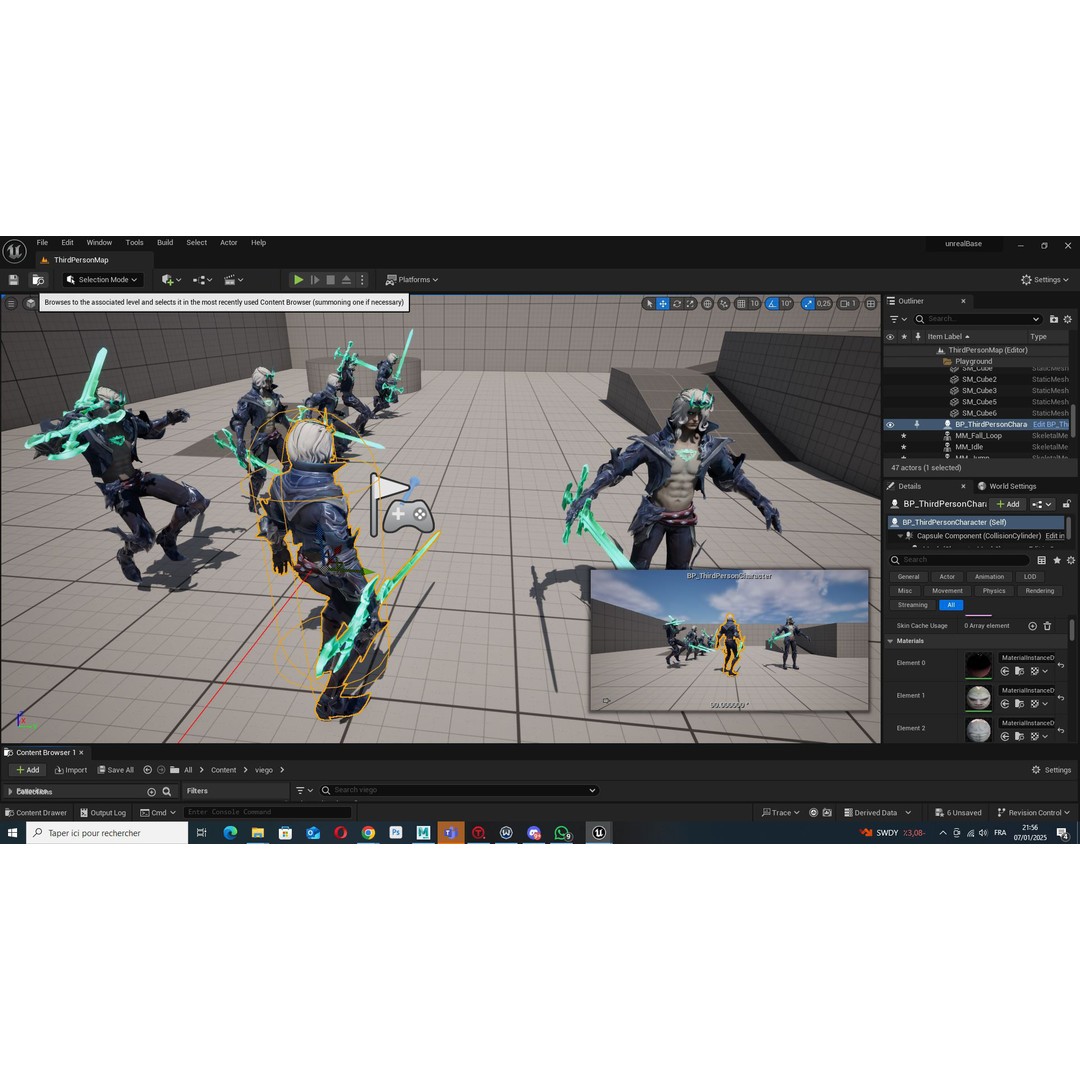Open the Selection Mode dropdown
The image size is (1080, 1080).
102,280
